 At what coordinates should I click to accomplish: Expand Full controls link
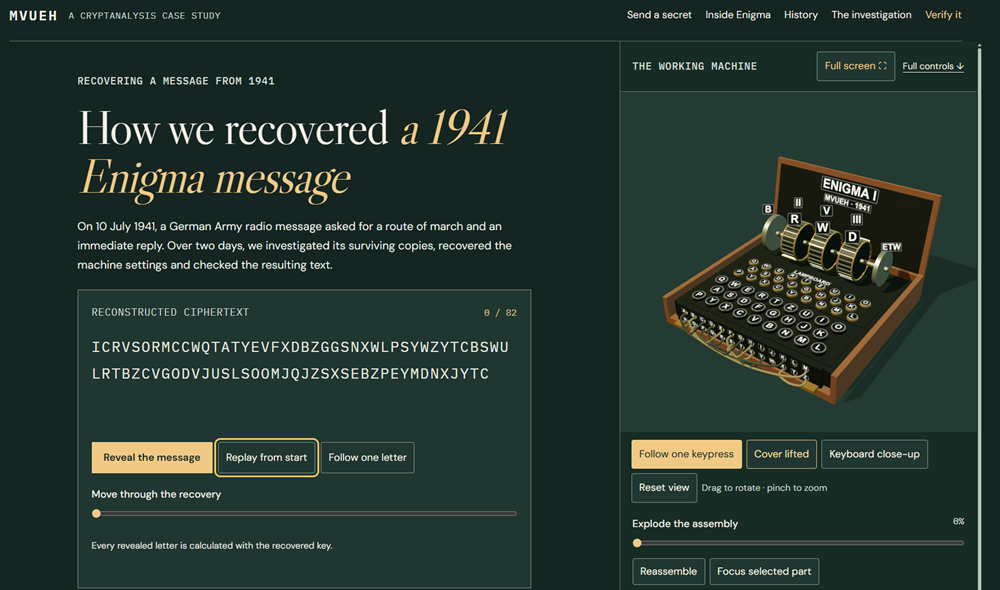tap(932, 66)
